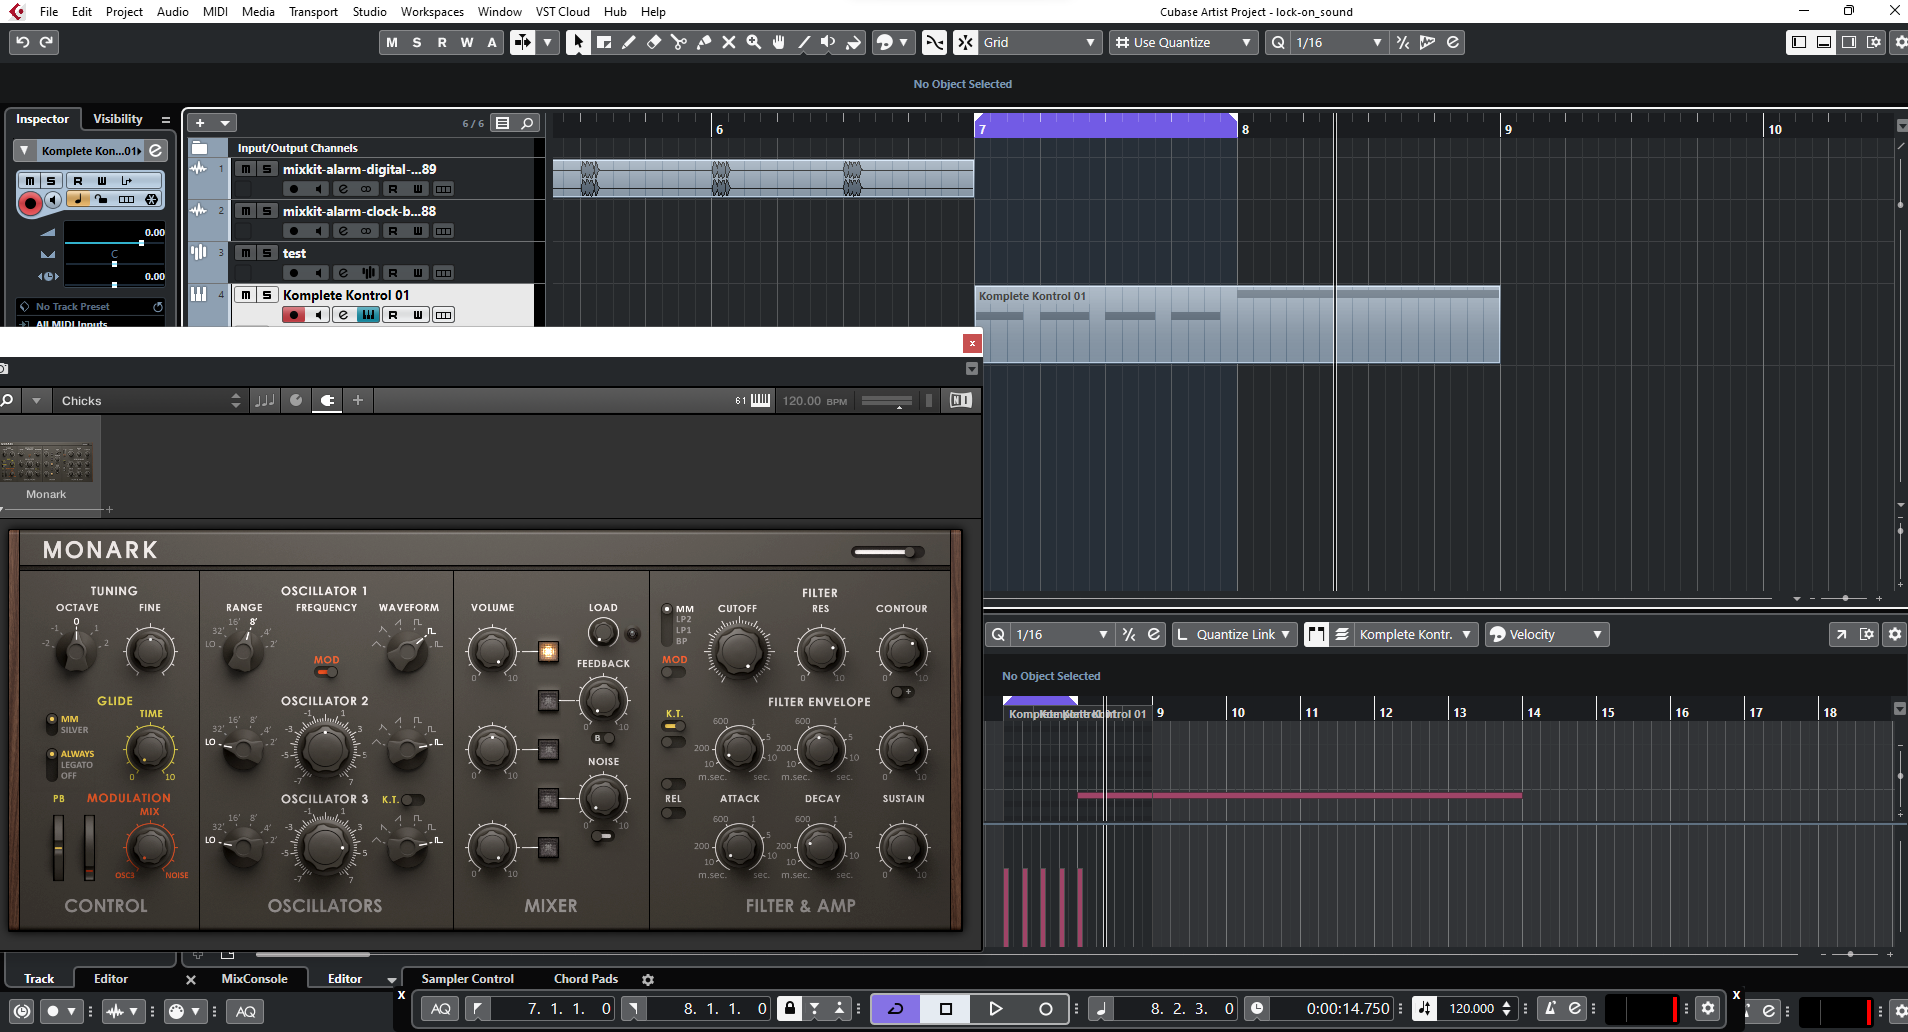Image resolution: width=1908 pixels, height=1032 pixels.
Task: Click the Stop button in transport
Action: coord(946,1009)
